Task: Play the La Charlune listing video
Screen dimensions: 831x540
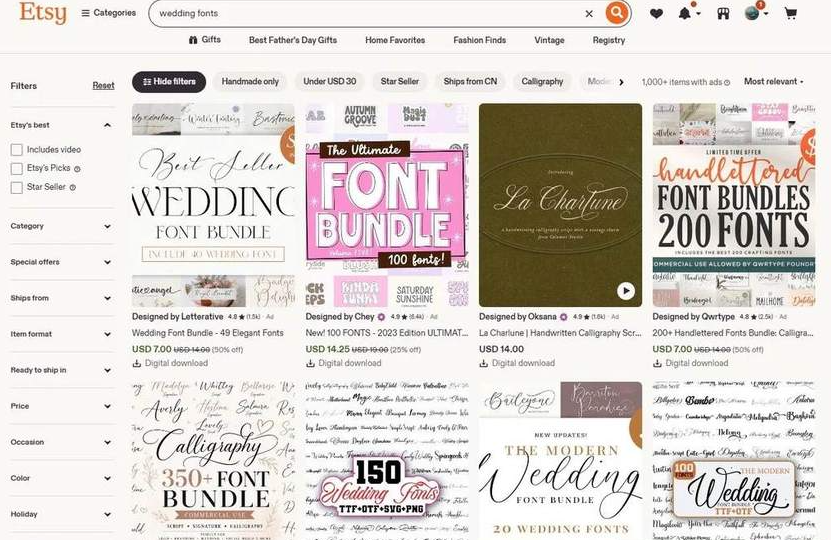Action: pyautogui.click(x=626, y=291)
